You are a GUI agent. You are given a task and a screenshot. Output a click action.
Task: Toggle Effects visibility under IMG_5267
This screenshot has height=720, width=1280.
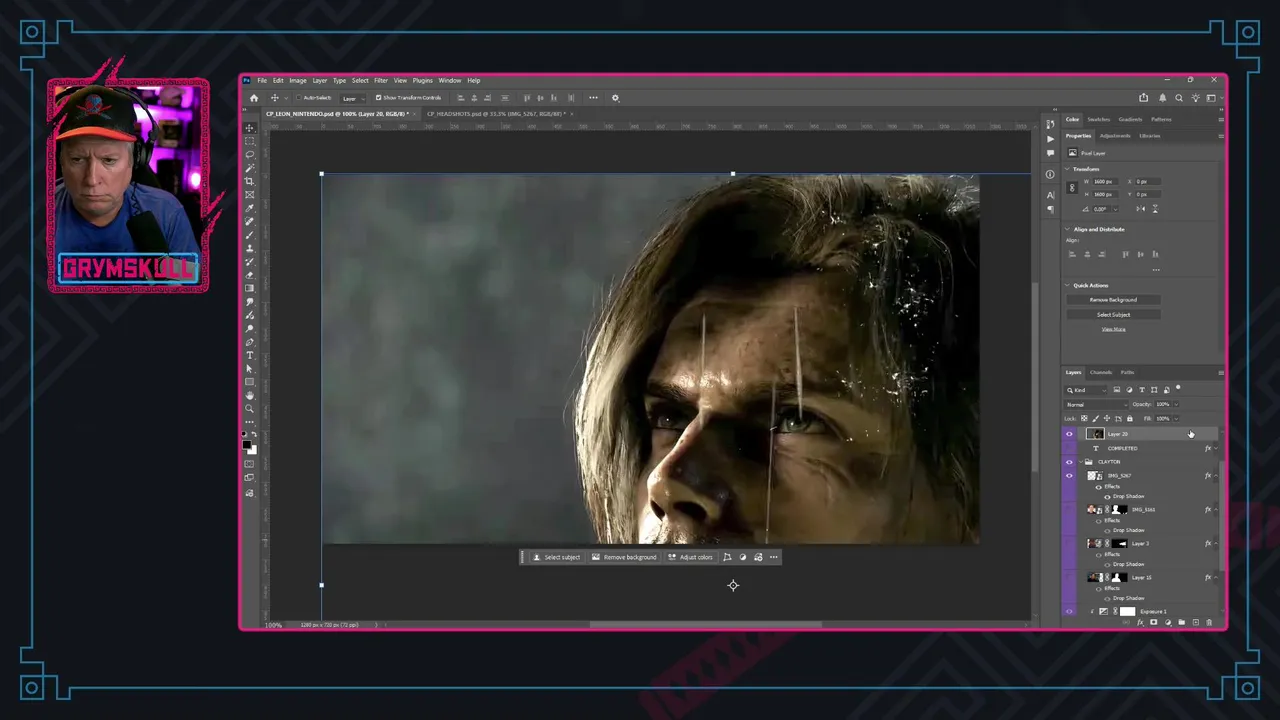1098,487
